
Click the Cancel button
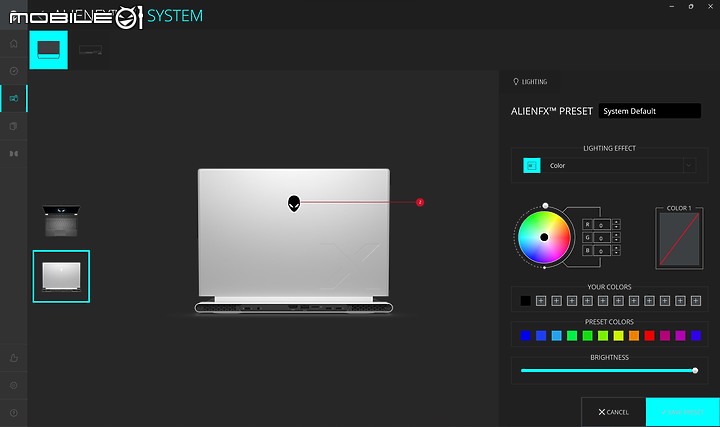[x=613, y=412]
